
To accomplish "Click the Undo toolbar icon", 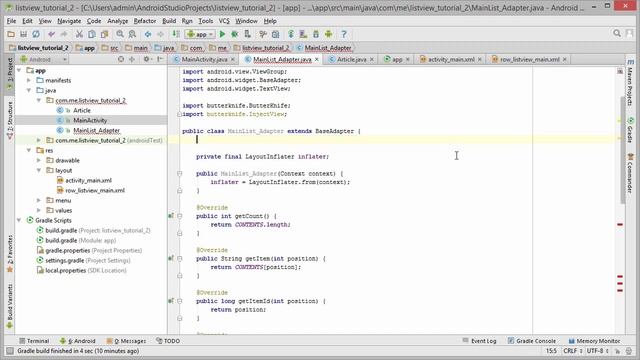I will pyautogui.click(x=51, y=34).
